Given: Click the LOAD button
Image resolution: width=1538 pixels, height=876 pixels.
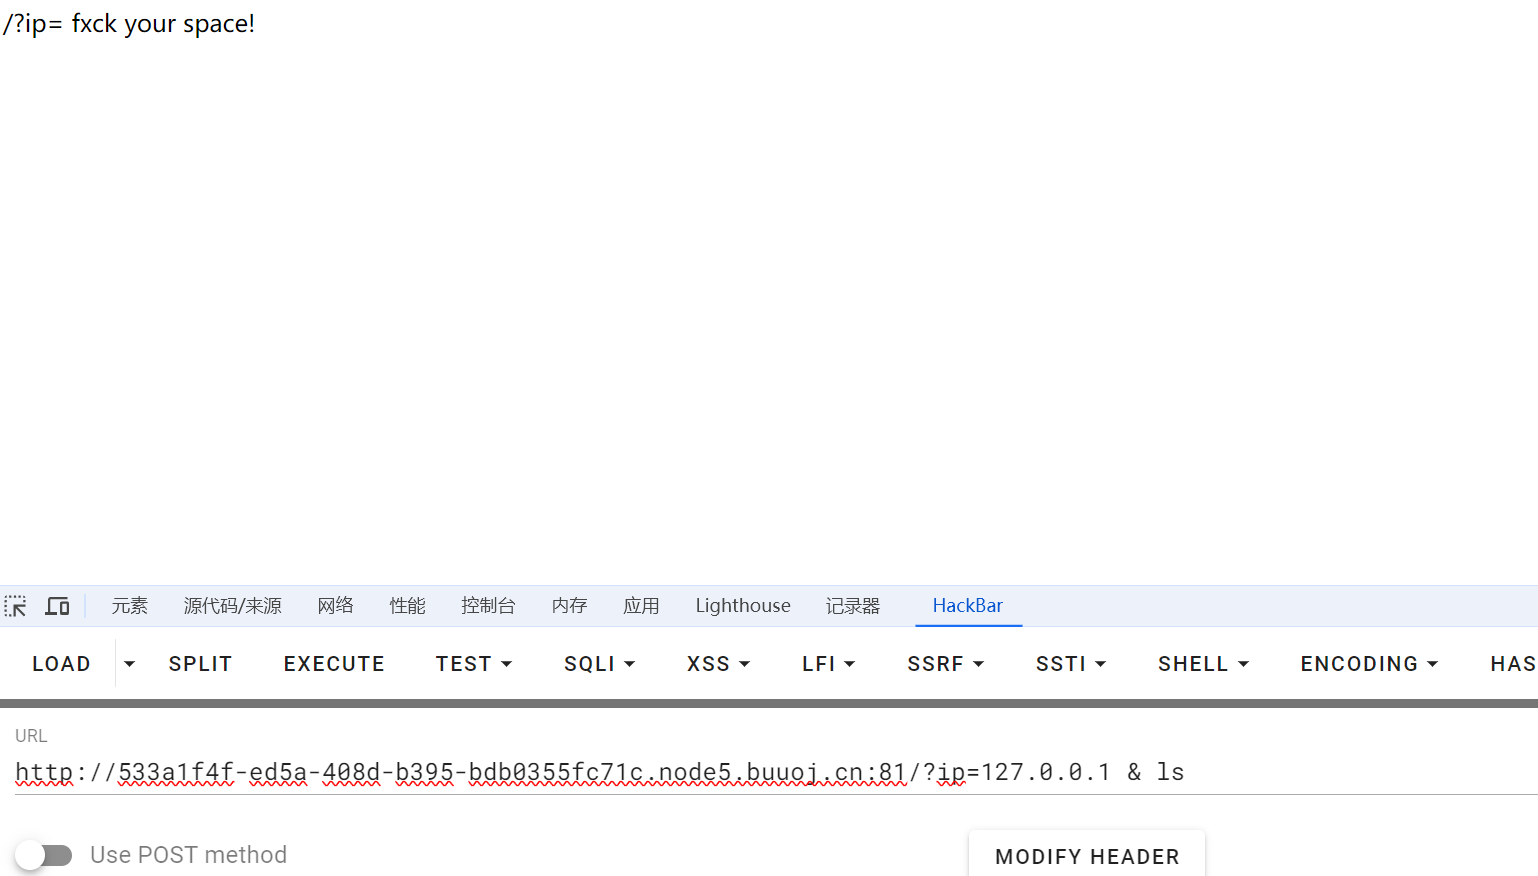Looking at the screenshot, I should tap(61, 664).
